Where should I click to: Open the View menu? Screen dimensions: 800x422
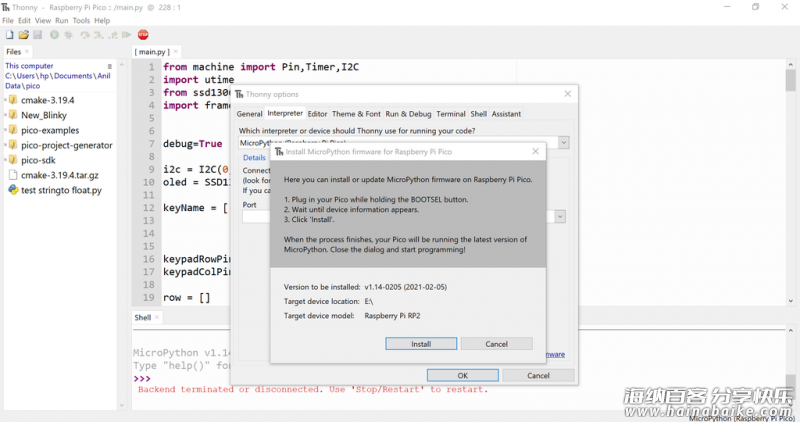43,20
